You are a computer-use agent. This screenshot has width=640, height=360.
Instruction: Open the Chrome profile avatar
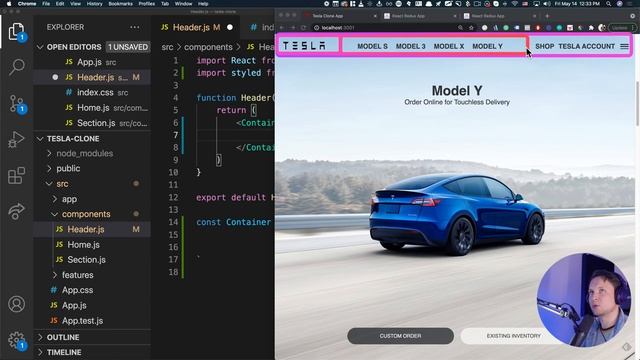[x=602, y=28]
